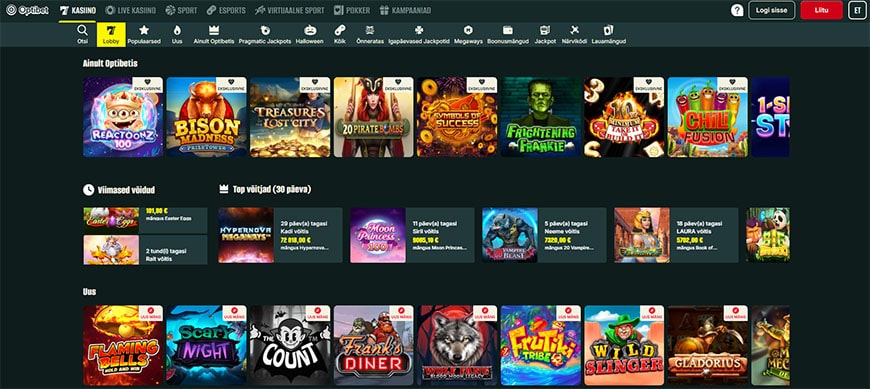Click the 72 018,00 € win amount
The image size is (870, 389).
point(295,240)
